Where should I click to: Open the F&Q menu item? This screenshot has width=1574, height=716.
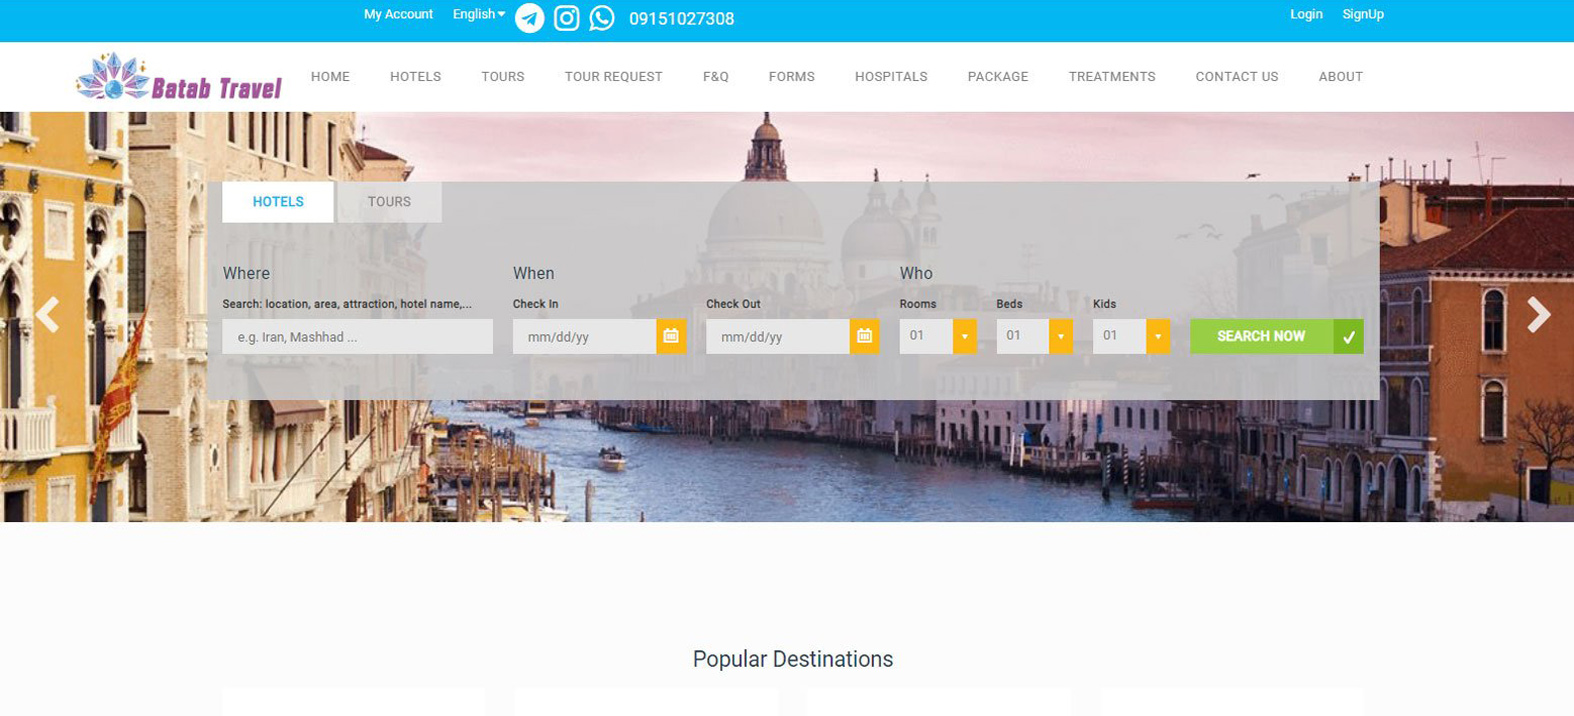[716, 77]
